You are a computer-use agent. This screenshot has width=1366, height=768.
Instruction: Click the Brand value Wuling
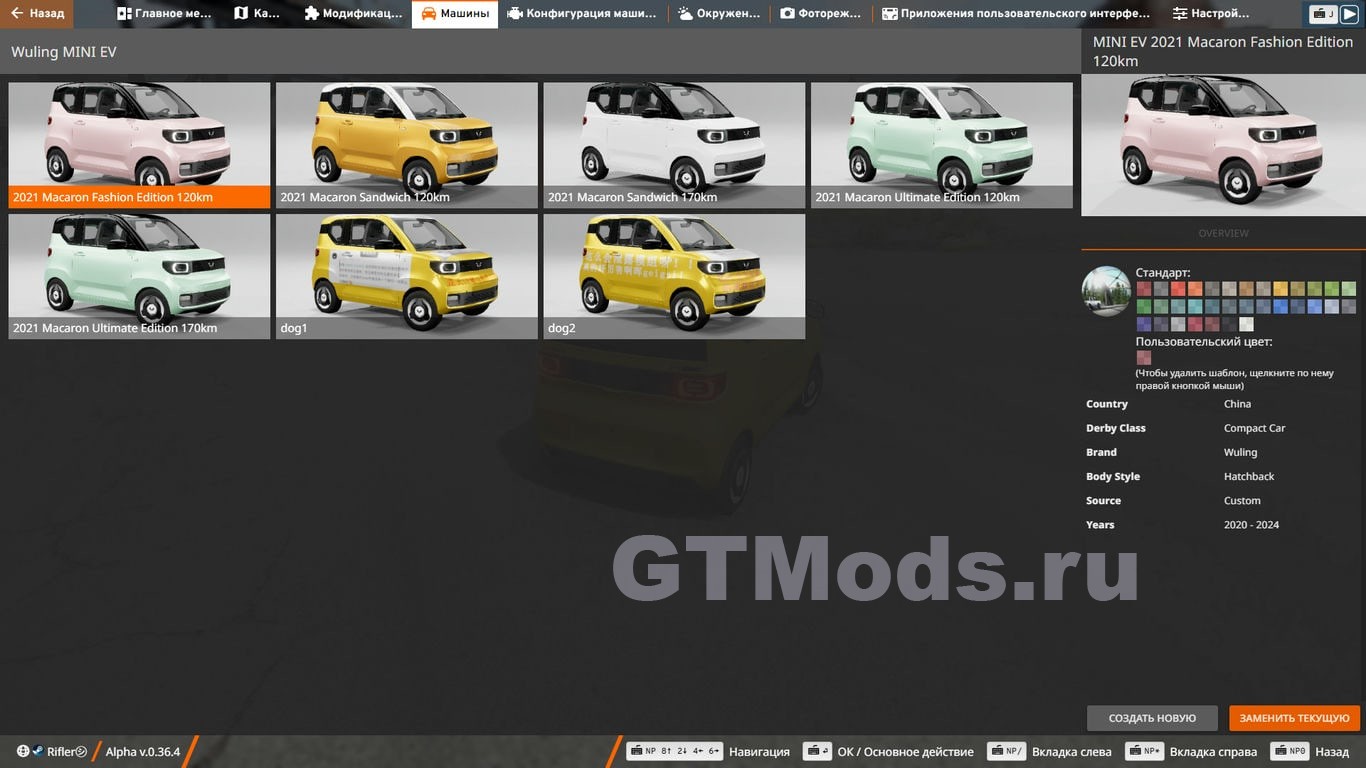click(x=1240, y=452)
